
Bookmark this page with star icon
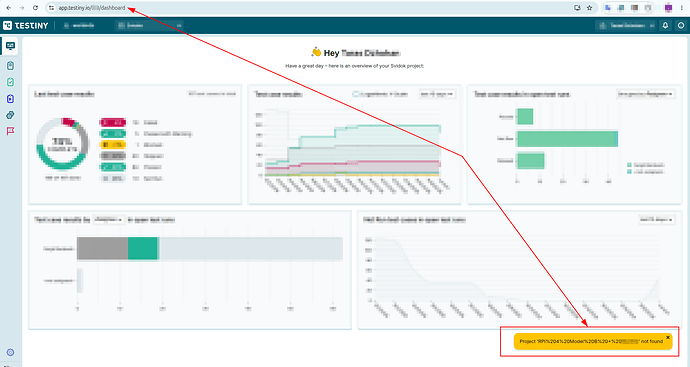point(590,7)
